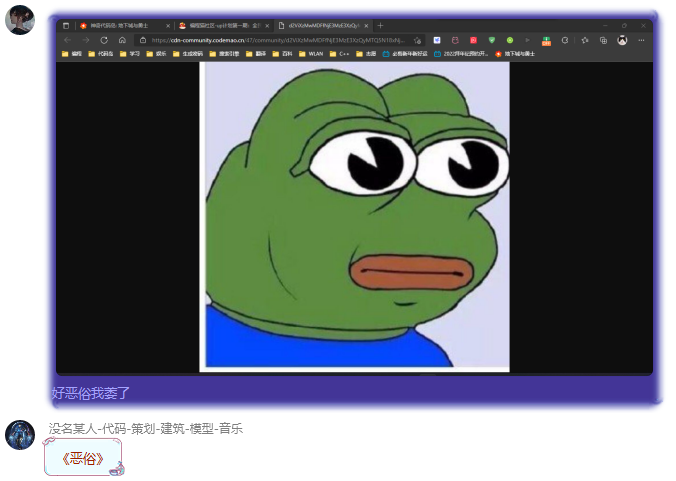
Task: Open the 学习 bookmarks folder
Action: click(130, 54)
